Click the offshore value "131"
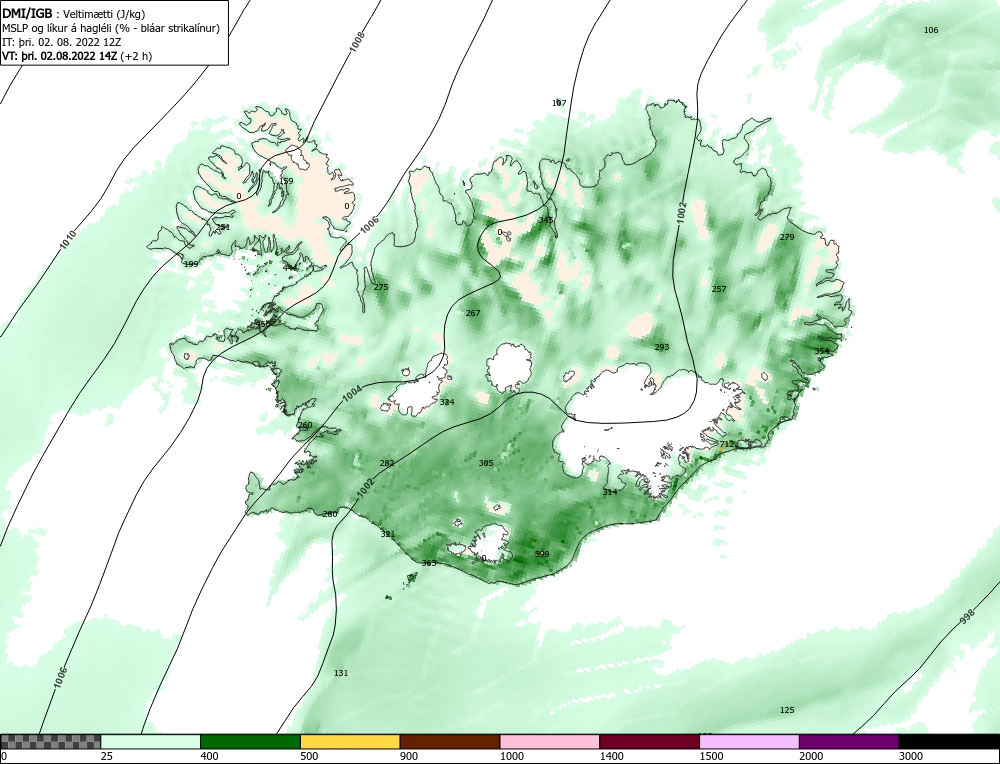Screen dimensions: 1000x764 [x=341, y=673]
